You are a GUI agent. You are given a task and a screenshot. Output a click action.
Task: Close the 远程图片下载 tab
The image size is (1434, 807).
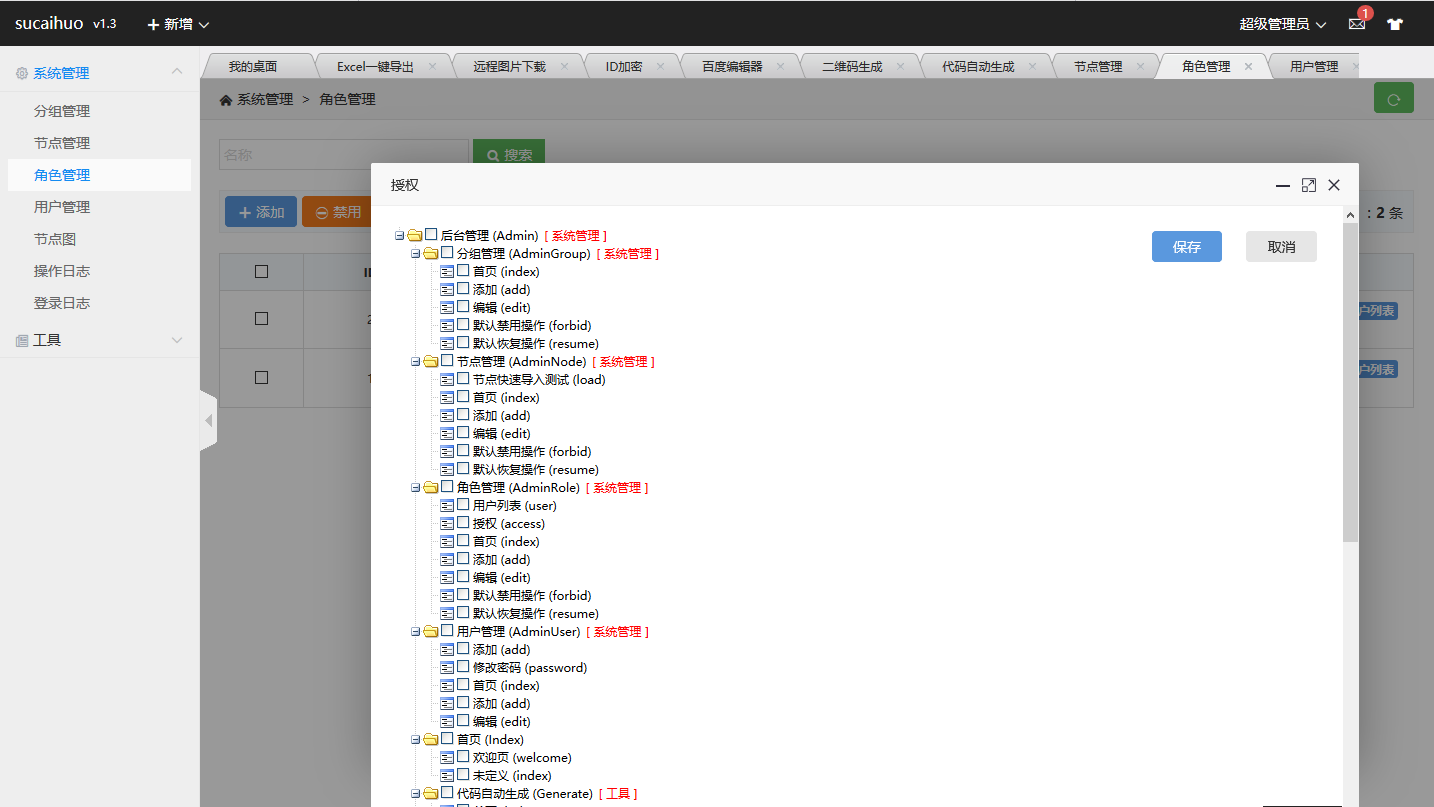(564, 66)
